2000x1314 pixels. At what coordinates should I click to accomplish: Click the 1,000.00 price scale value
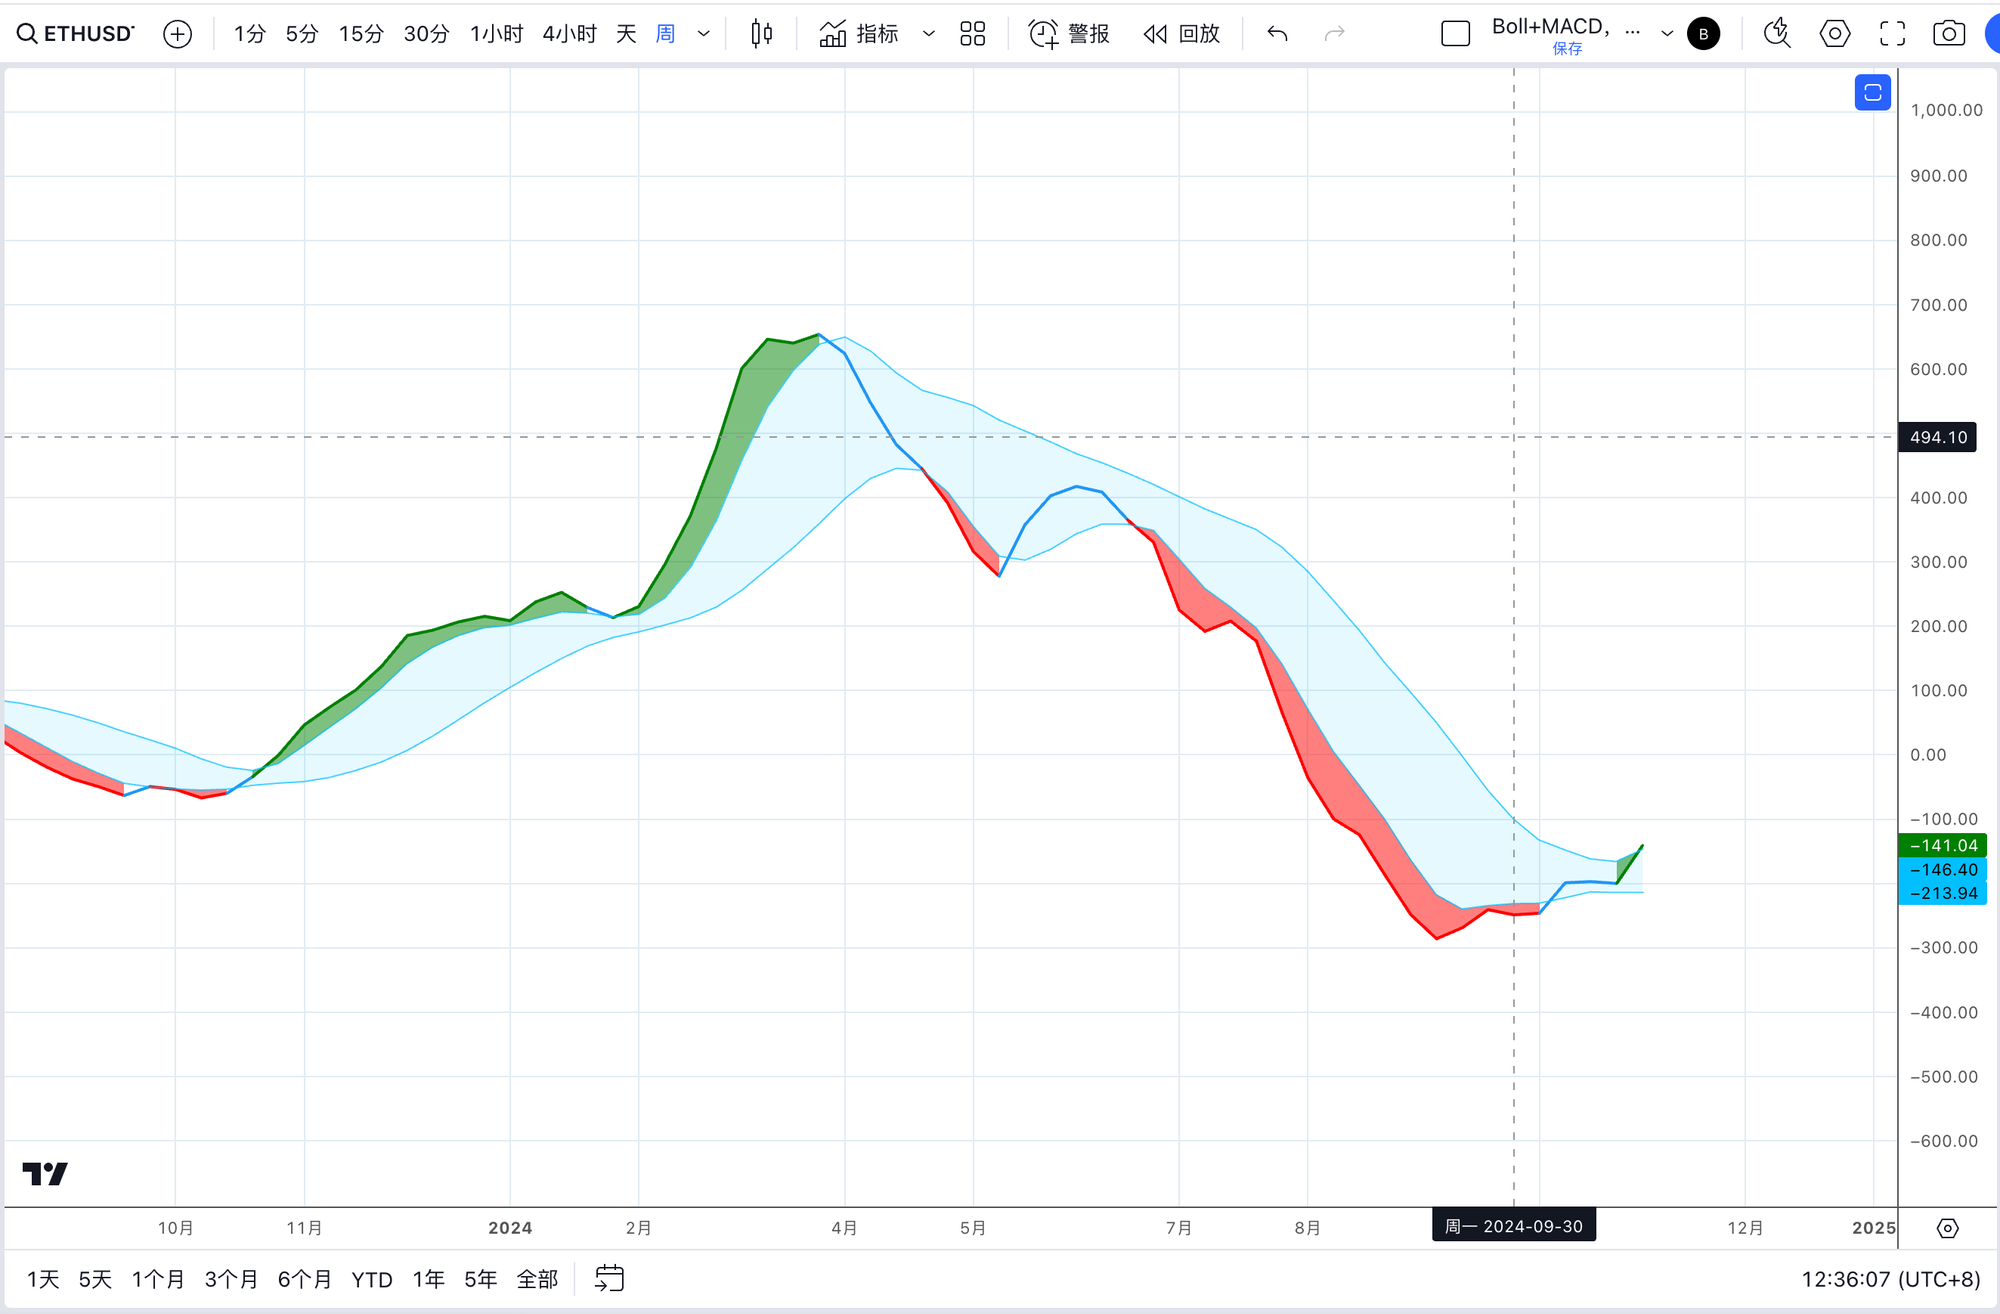click(1946, 110)
